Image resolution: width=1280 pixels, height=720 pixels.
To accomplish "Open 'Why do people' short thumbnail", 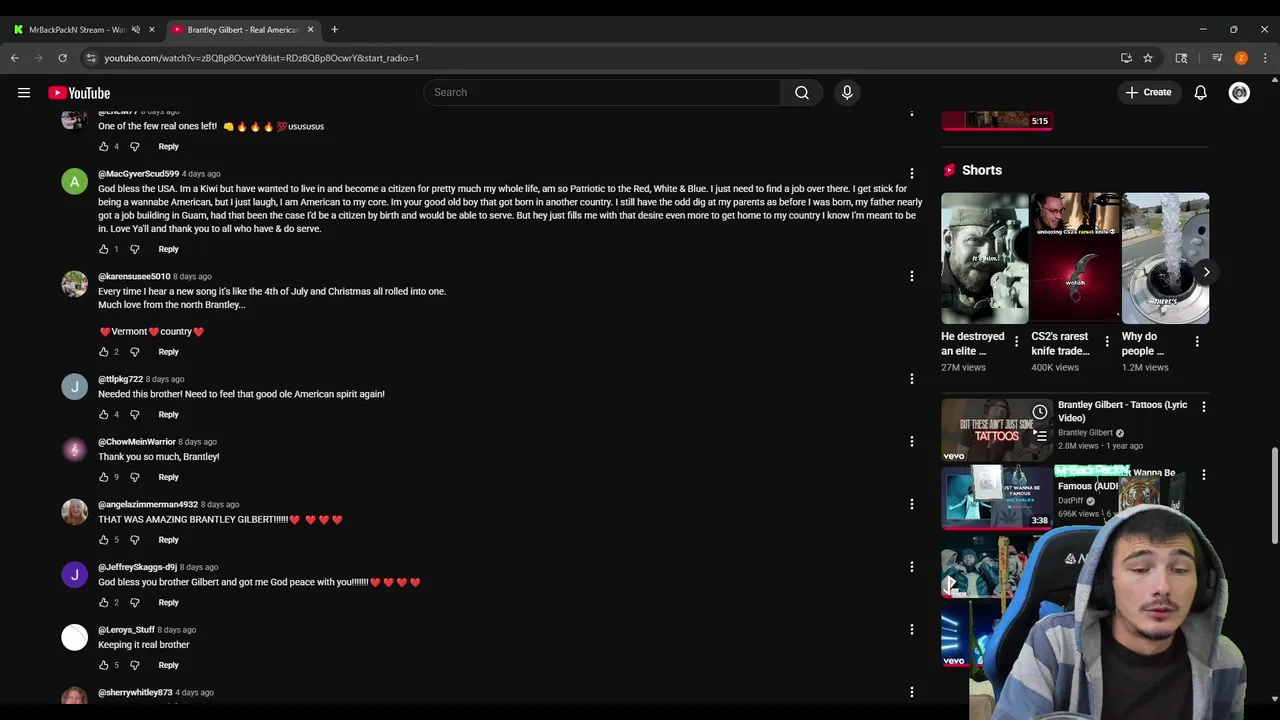I will click(1165, 258).
